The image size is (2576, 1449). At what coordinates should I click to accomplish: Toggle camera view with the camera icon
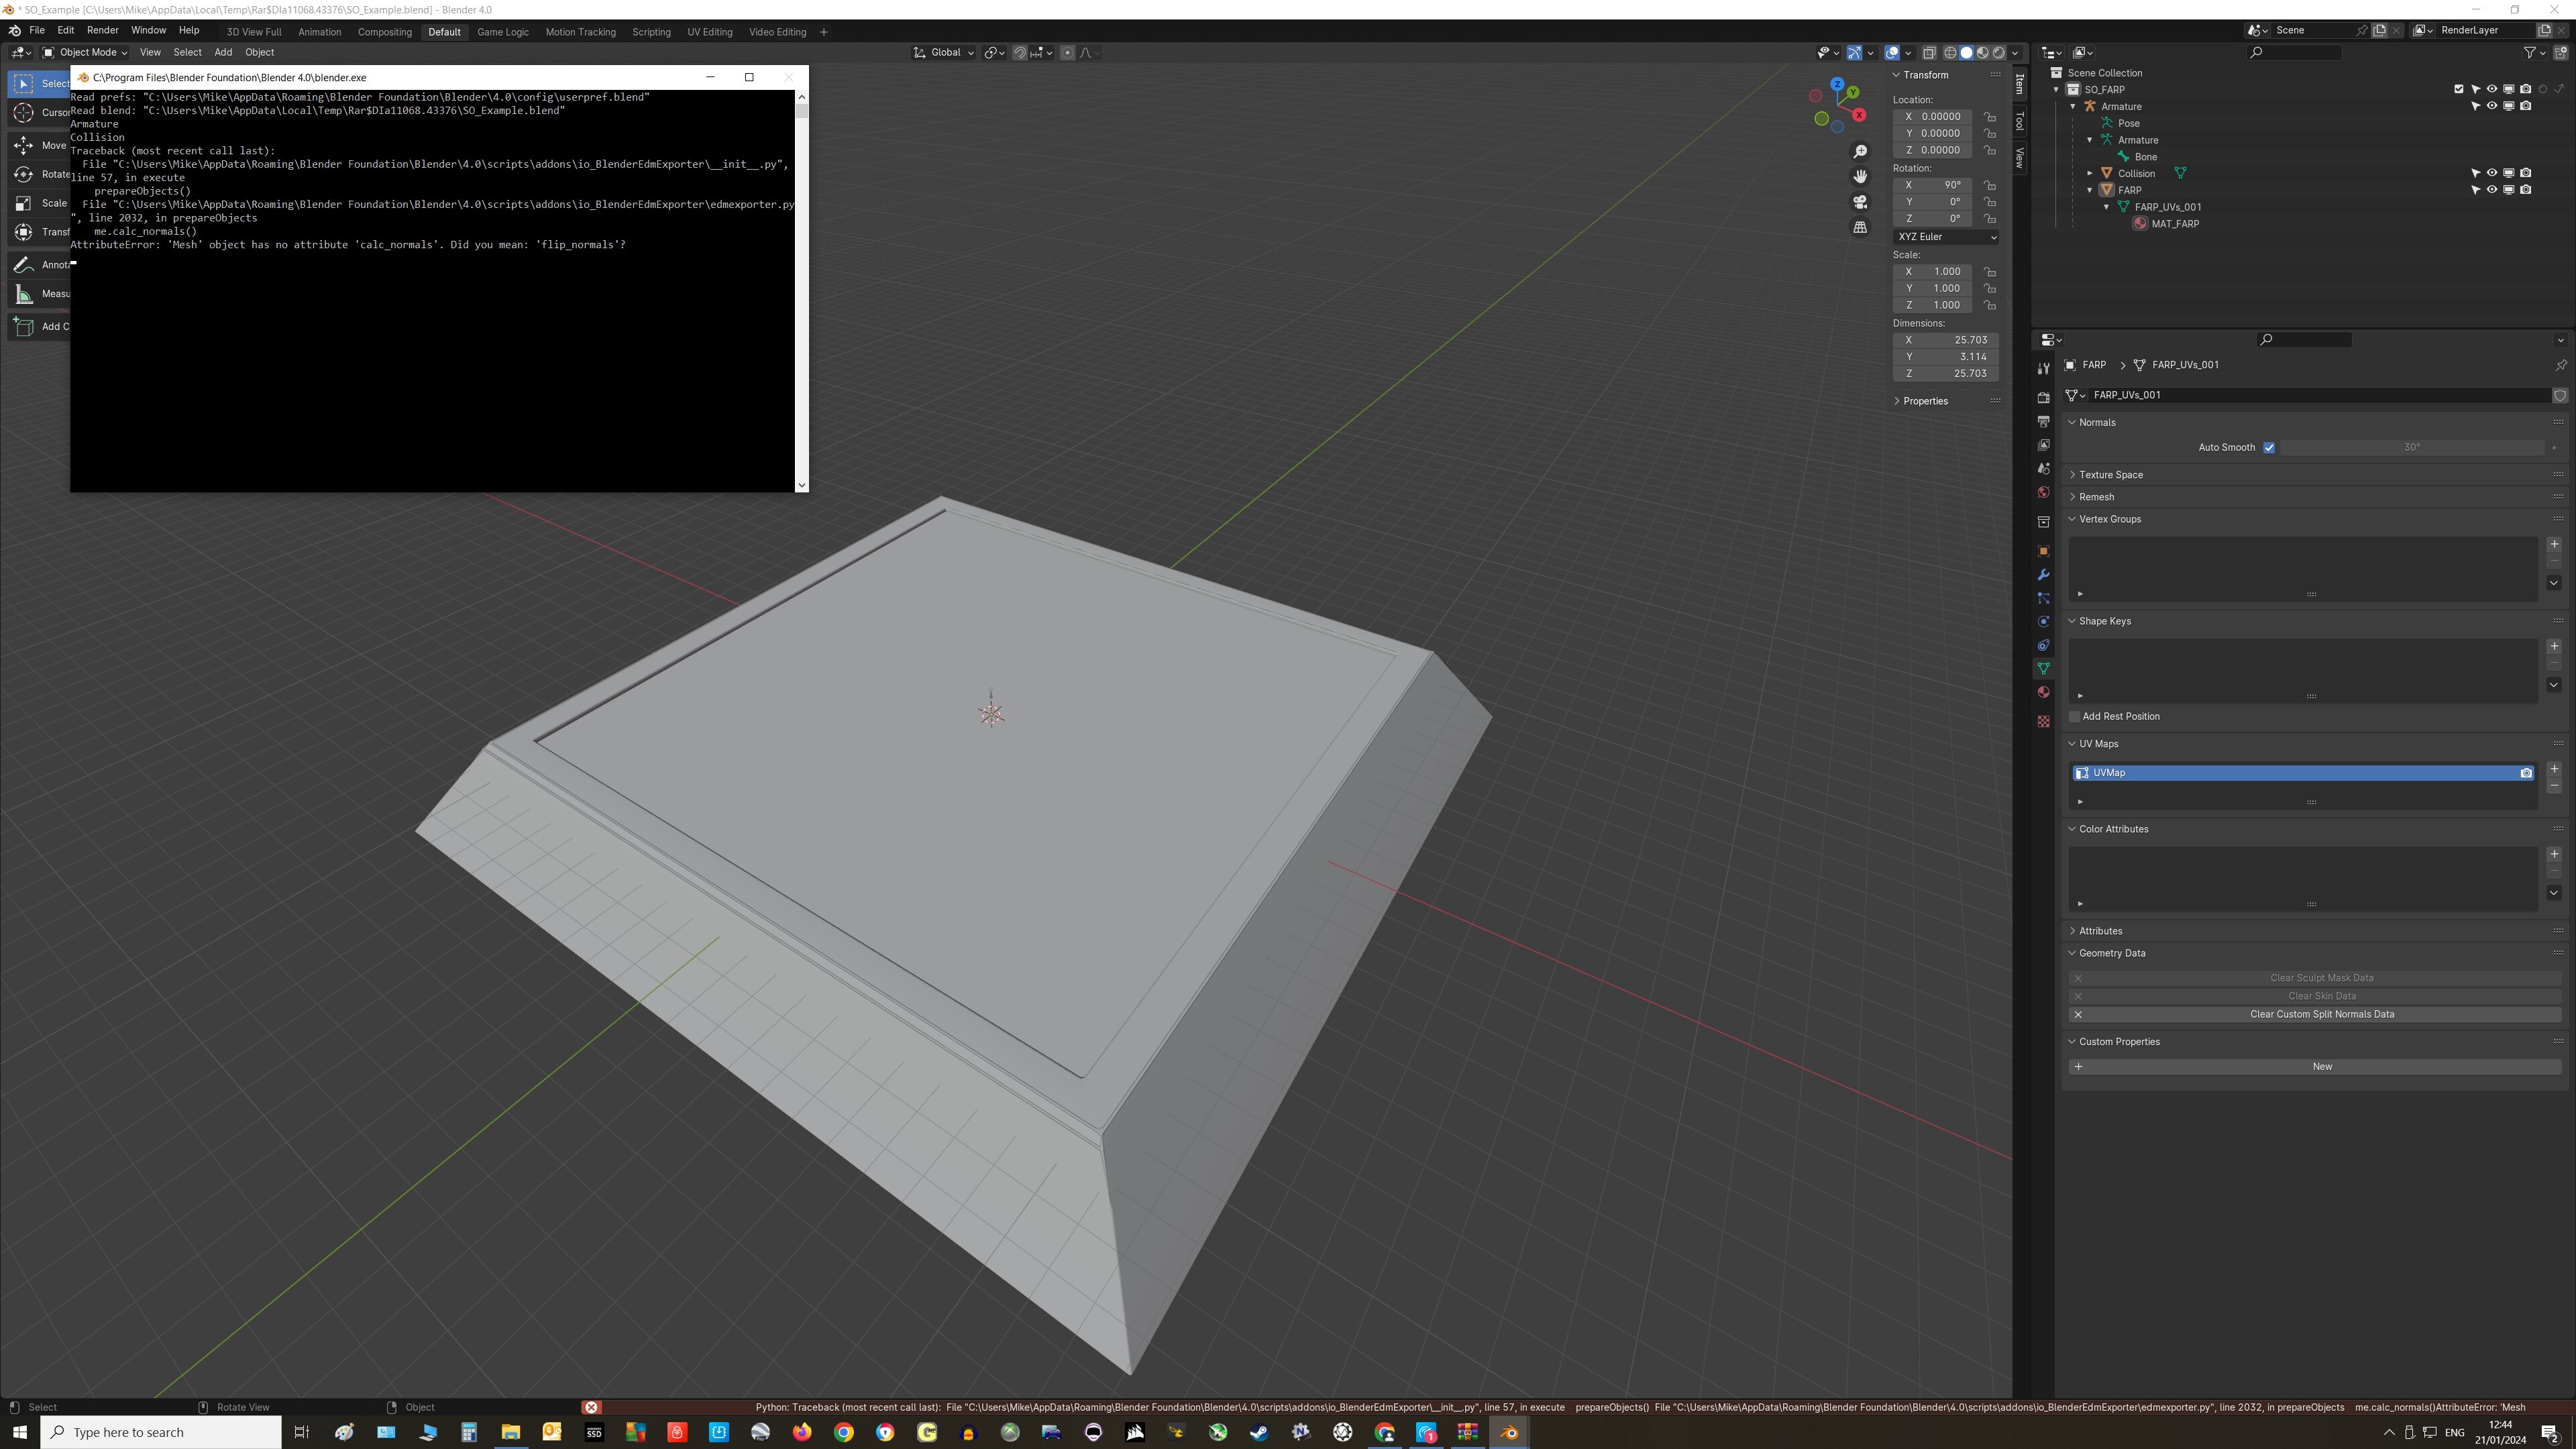1860,202
